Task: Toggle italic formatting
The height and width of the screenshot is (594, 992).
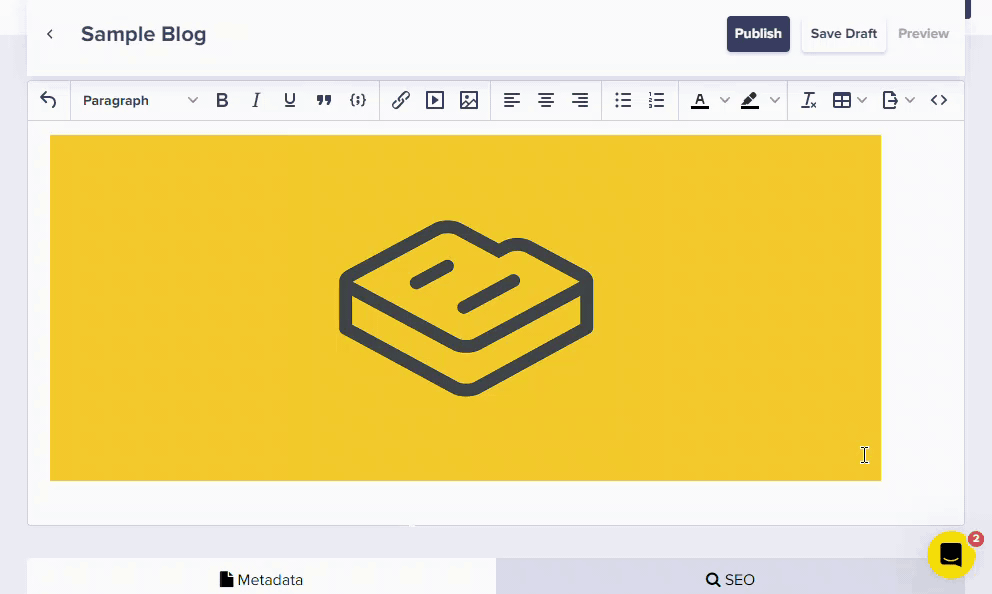Action: coord(256,100)
